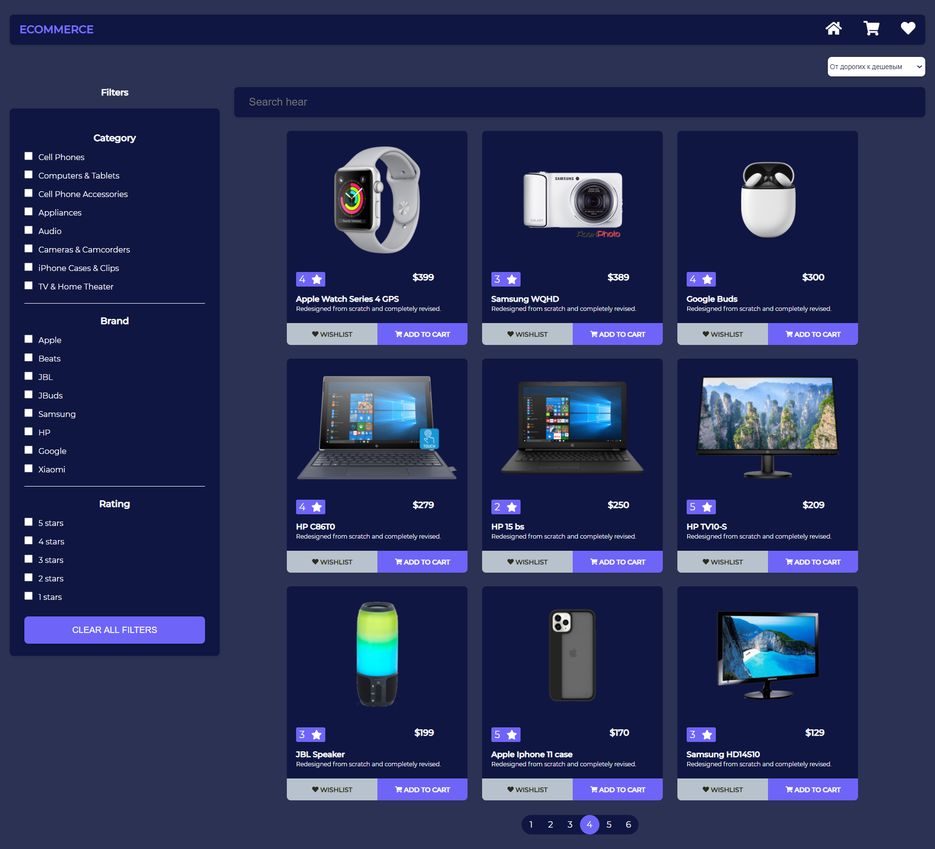Add Google Buds to cart
The height and width of the screenshot is (849, 935).
coord(813,334)
